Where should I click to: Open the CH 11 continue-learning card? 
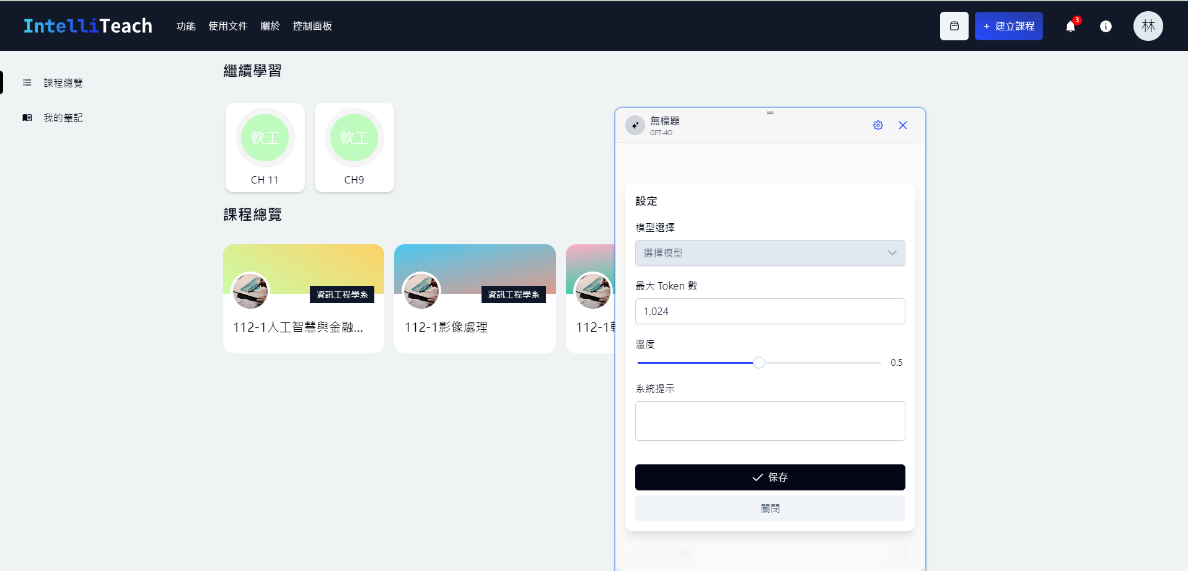tap(265, 148)
